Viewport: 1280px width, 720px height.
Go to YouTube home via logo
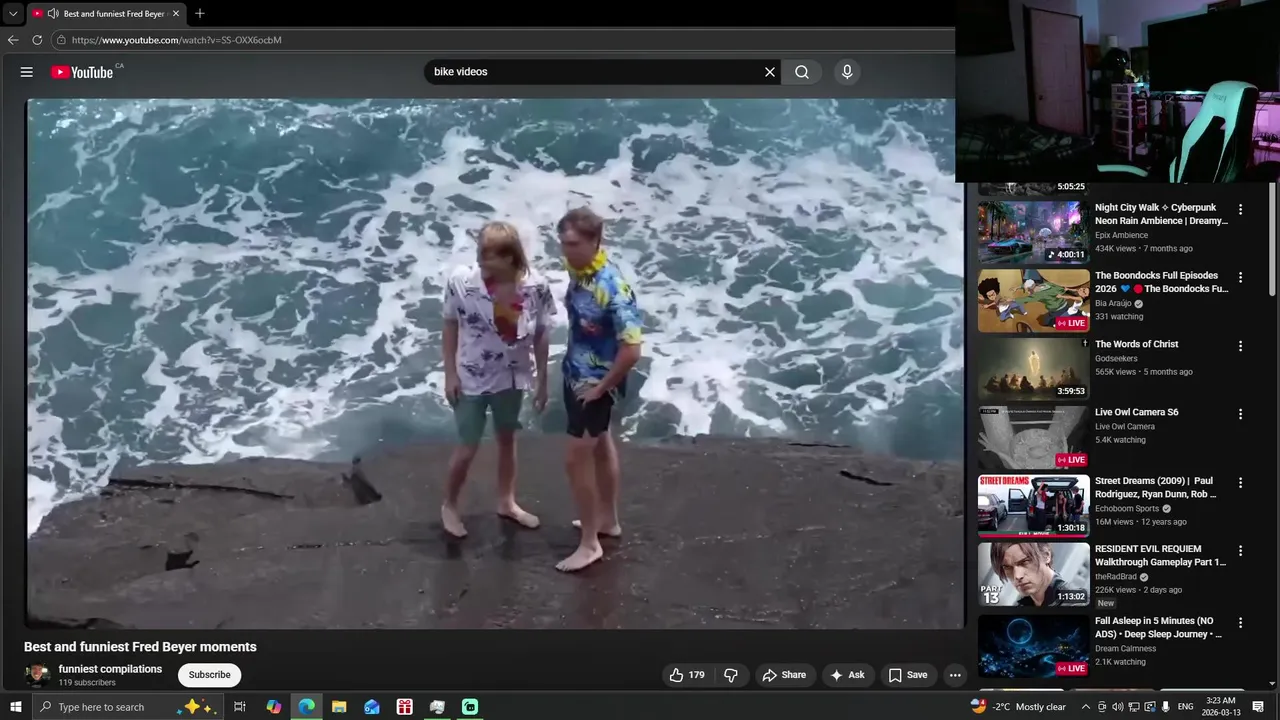pos(82,72)
